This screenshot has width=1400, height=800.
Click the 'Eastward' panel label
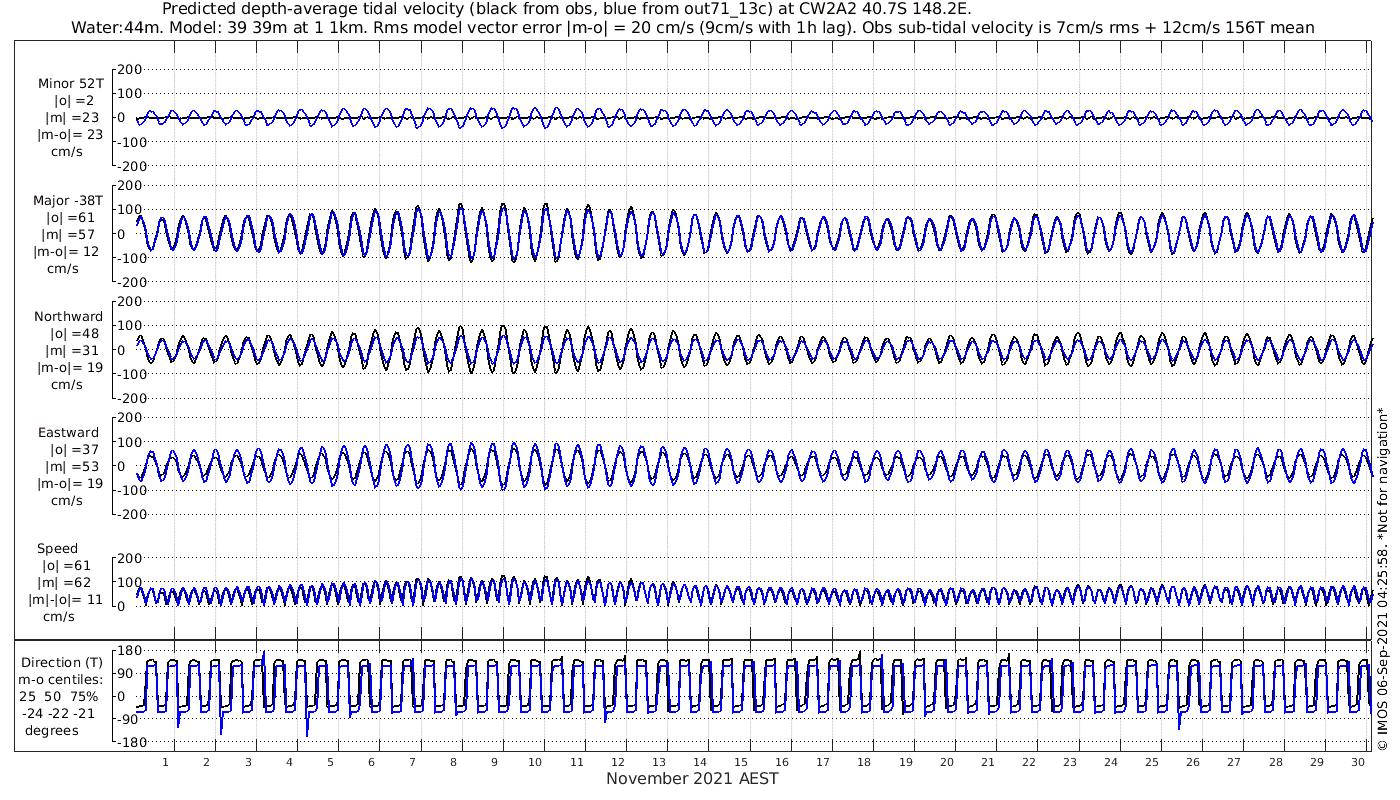pyautogui.click(x=69, y=433)
